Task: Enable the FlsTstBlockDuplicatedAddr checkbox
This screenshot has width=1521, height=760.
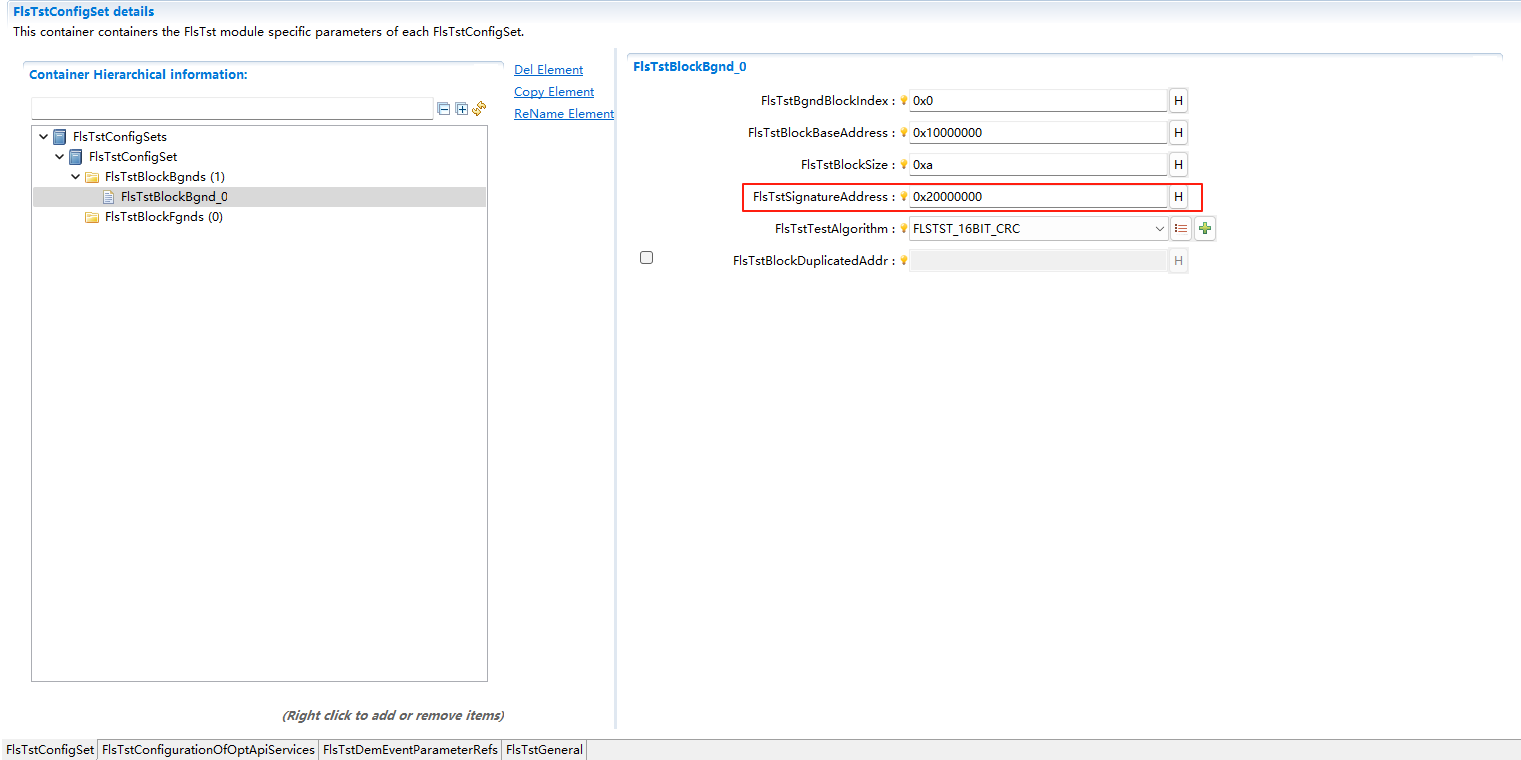Action: point(646,257)
